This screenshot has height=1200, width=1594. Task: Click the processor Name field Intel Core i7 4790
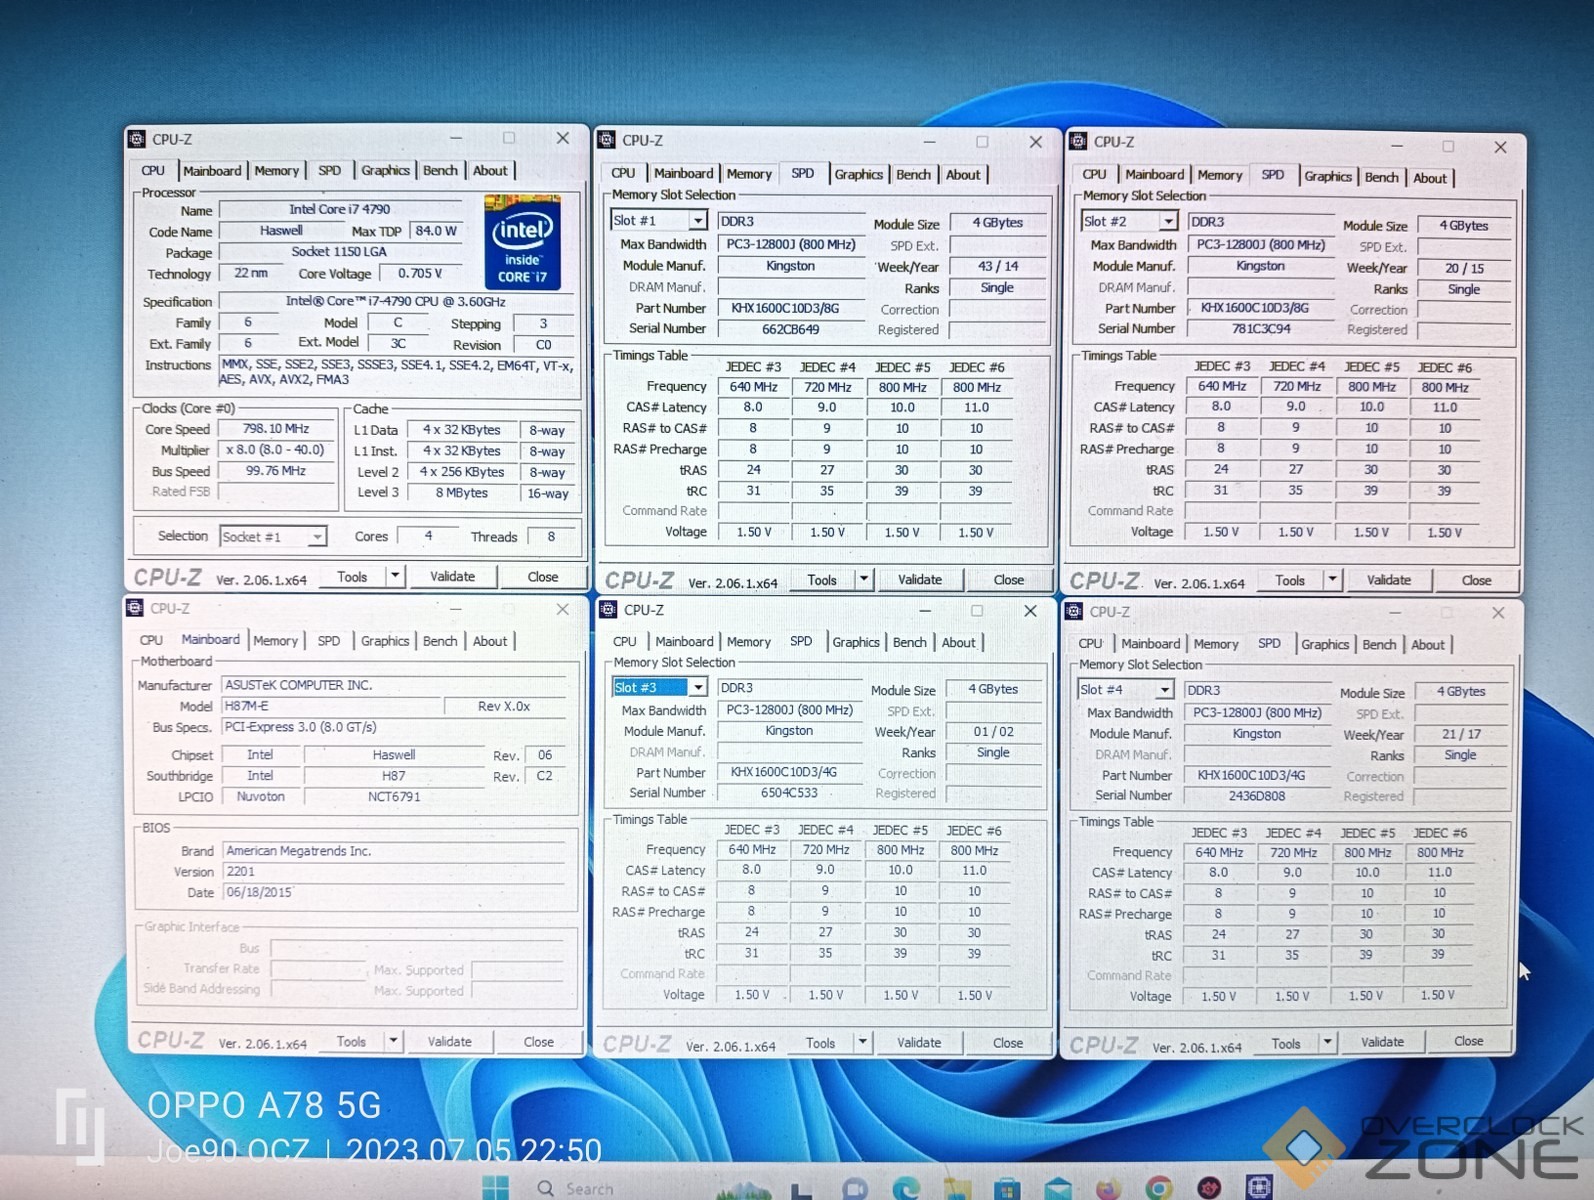(x=340, y=209)
